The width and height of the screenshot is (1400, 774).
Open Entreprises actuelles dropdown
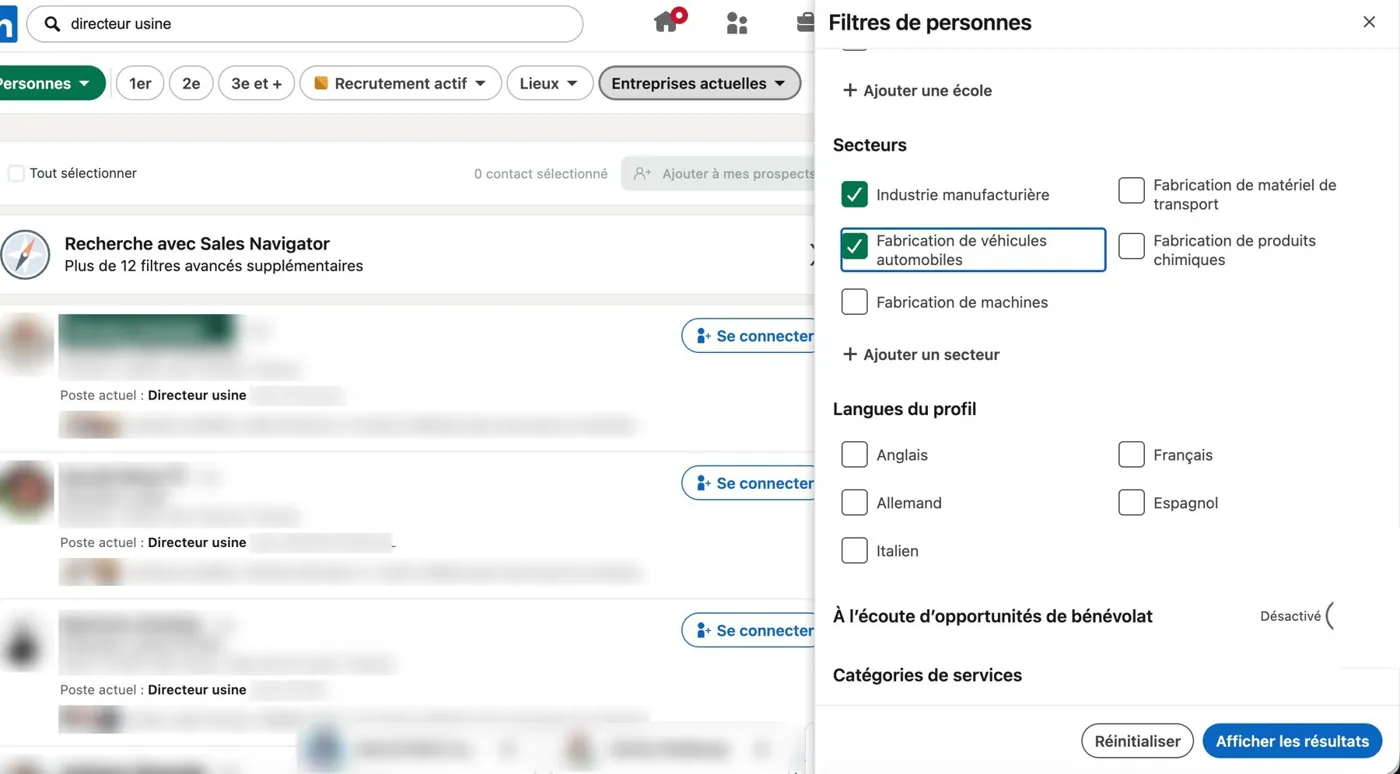click(699, 83)
